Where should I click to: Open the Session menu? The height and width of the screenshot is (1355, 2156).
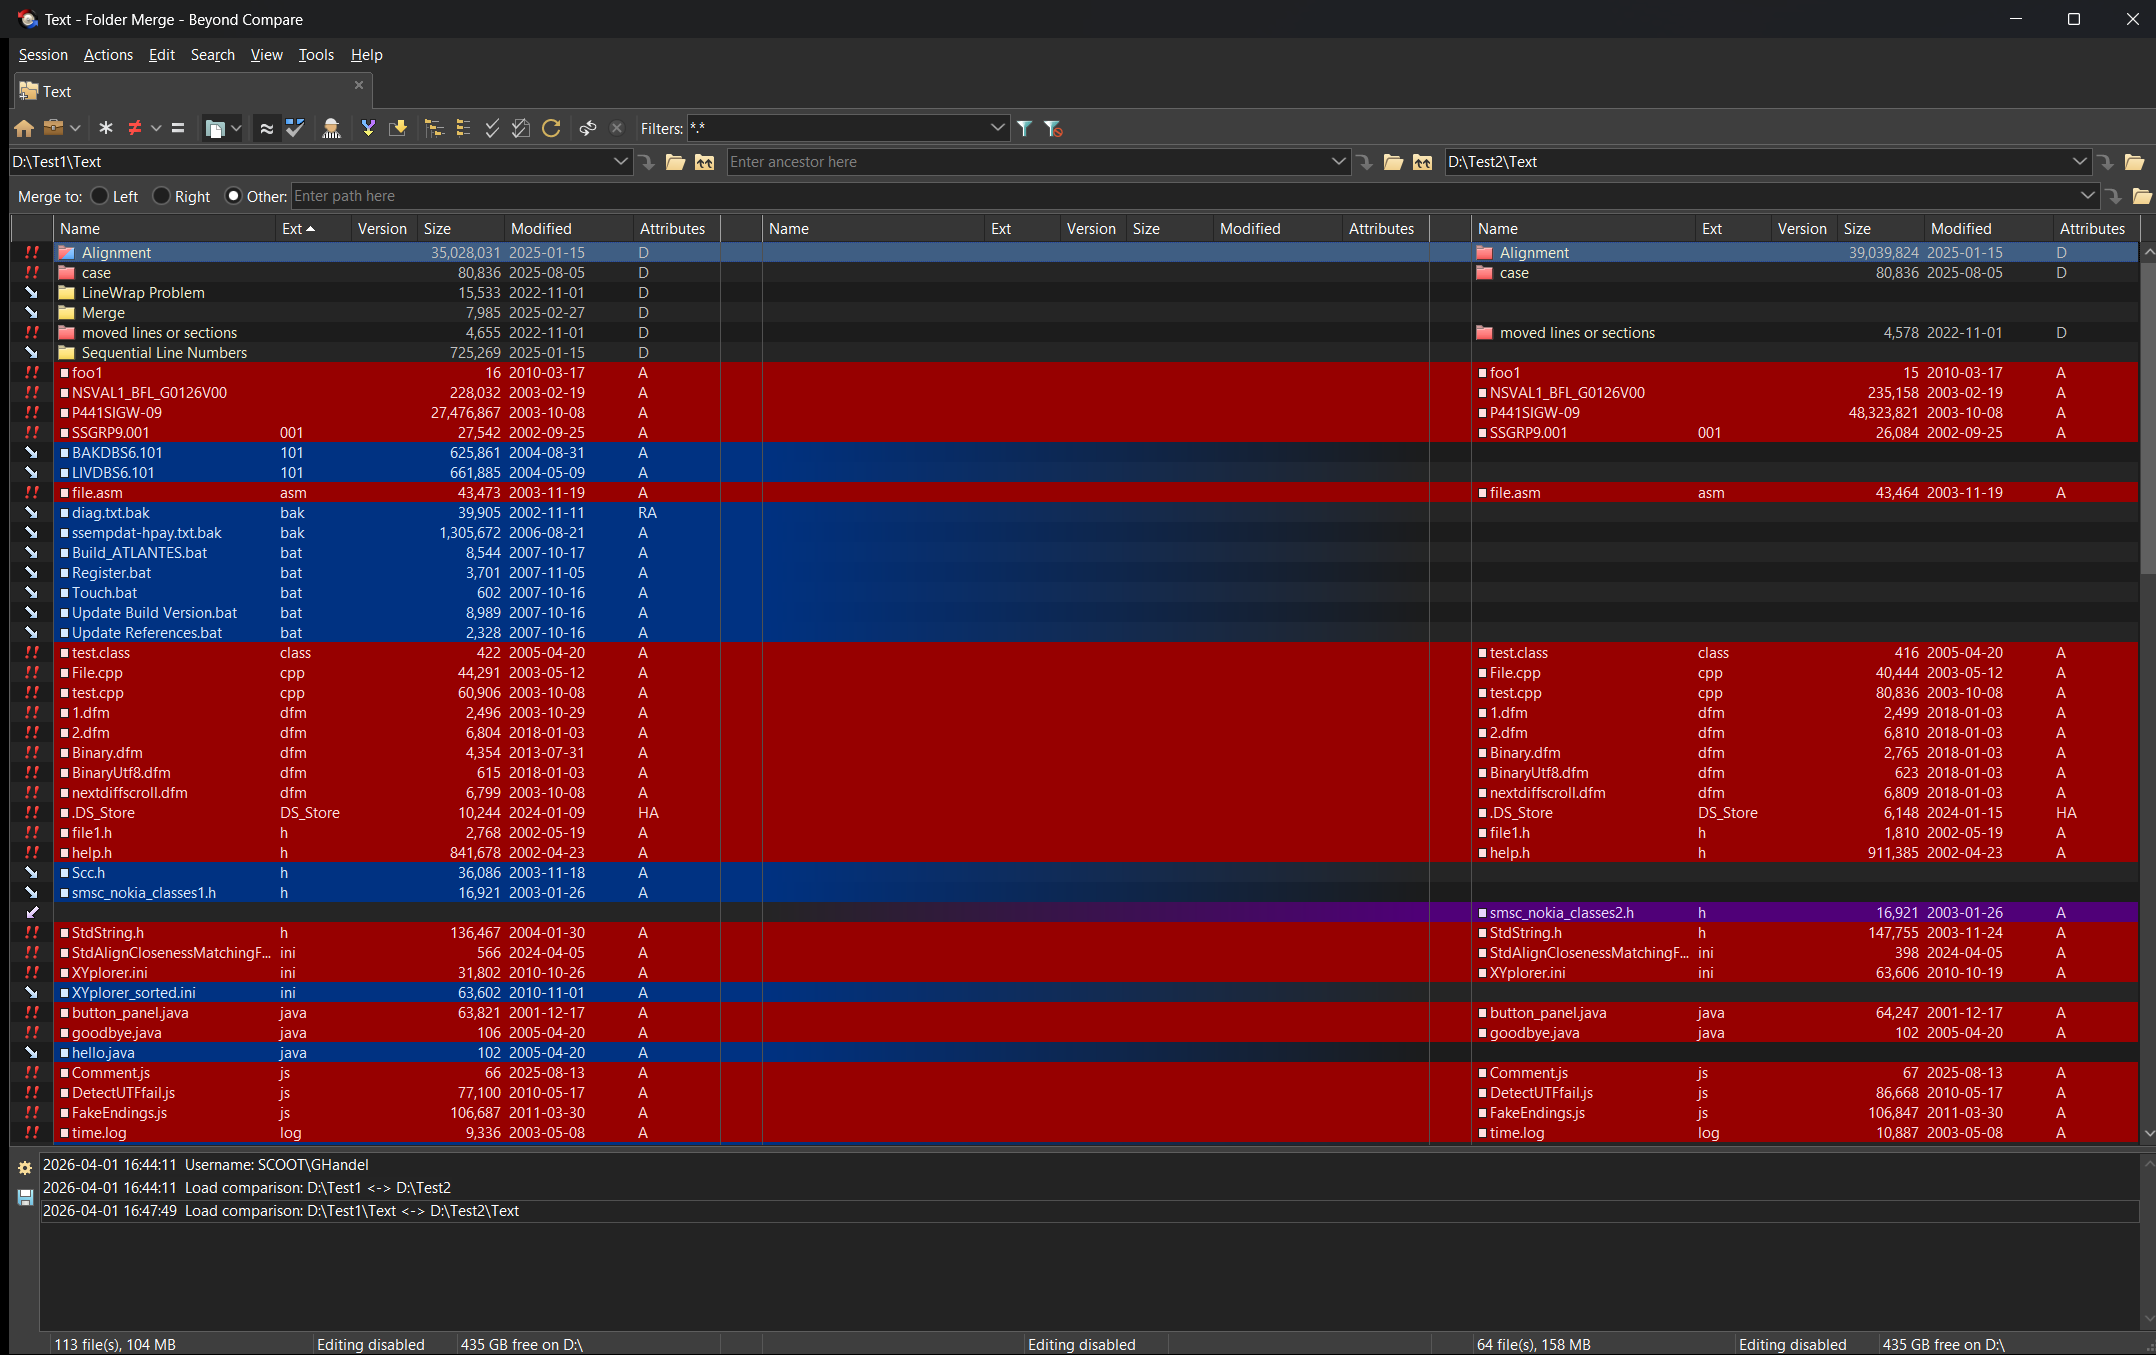click(x=43, y=55)
